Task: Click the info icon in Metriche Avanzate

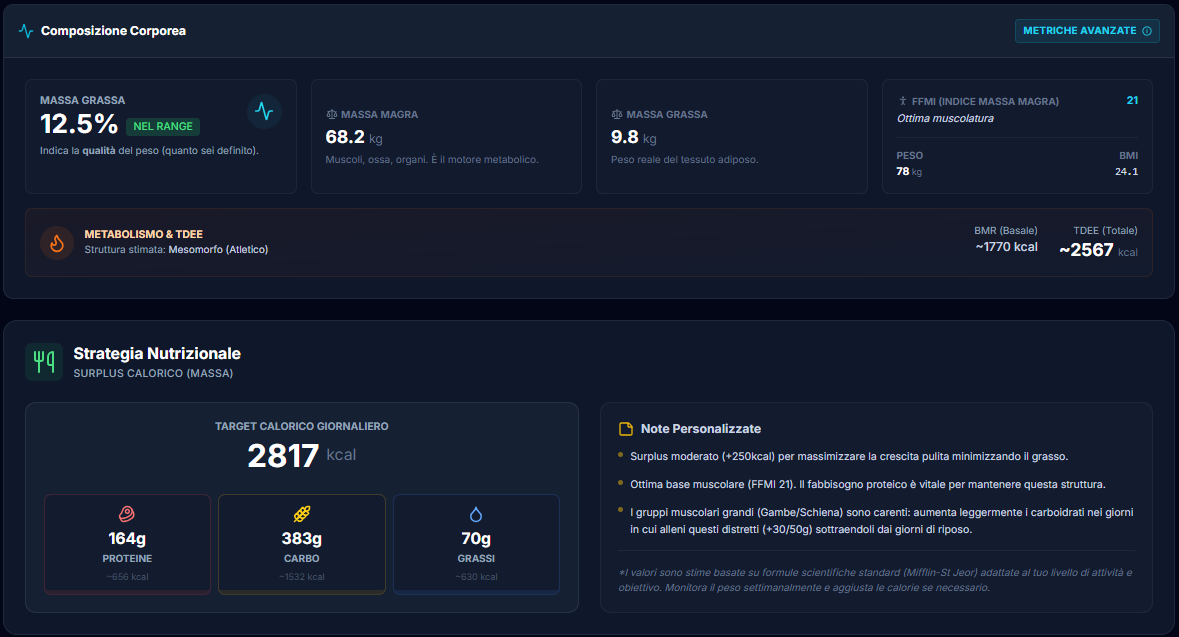Action: (x=1147, y=31)
